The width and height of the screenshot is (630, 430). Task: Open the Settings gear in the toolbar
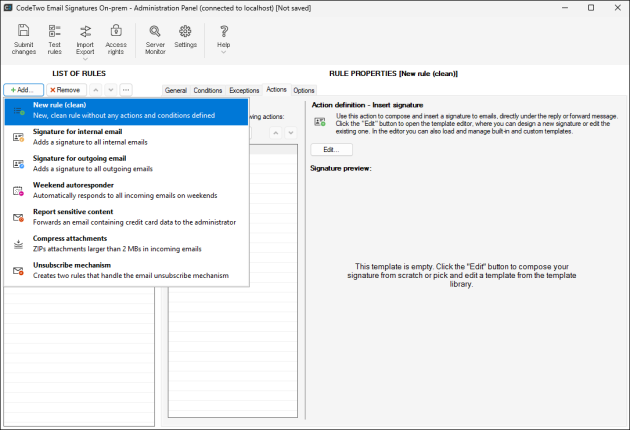coord(185,38)
